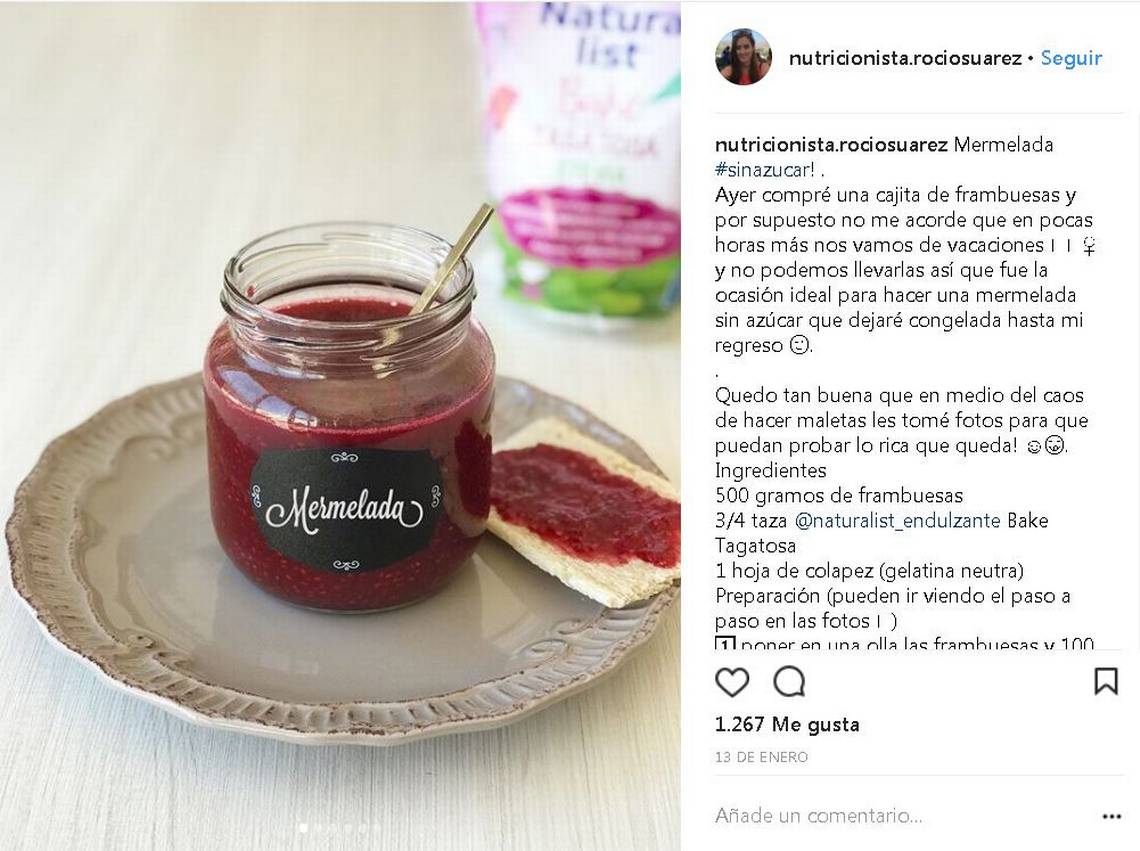Click the golden spoon in the jar
This screenshot has width=1140, height=851.
tap(450, 260)
